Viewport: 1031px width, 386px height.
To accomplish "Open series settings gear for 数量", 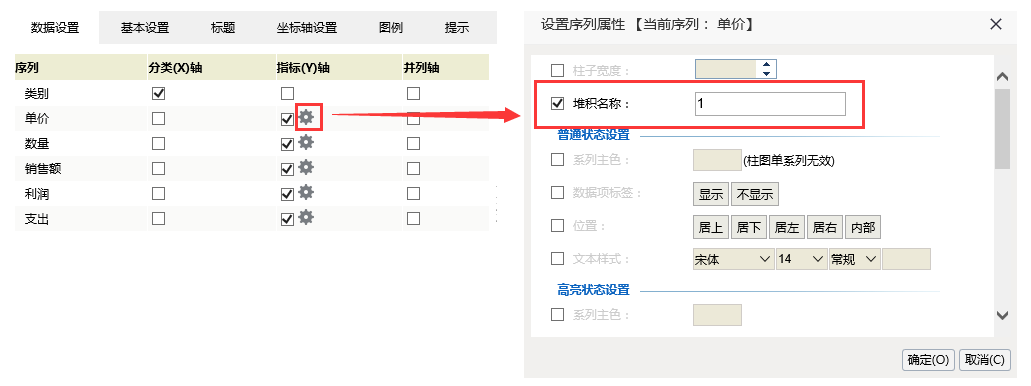I will (x=306, y=143).
